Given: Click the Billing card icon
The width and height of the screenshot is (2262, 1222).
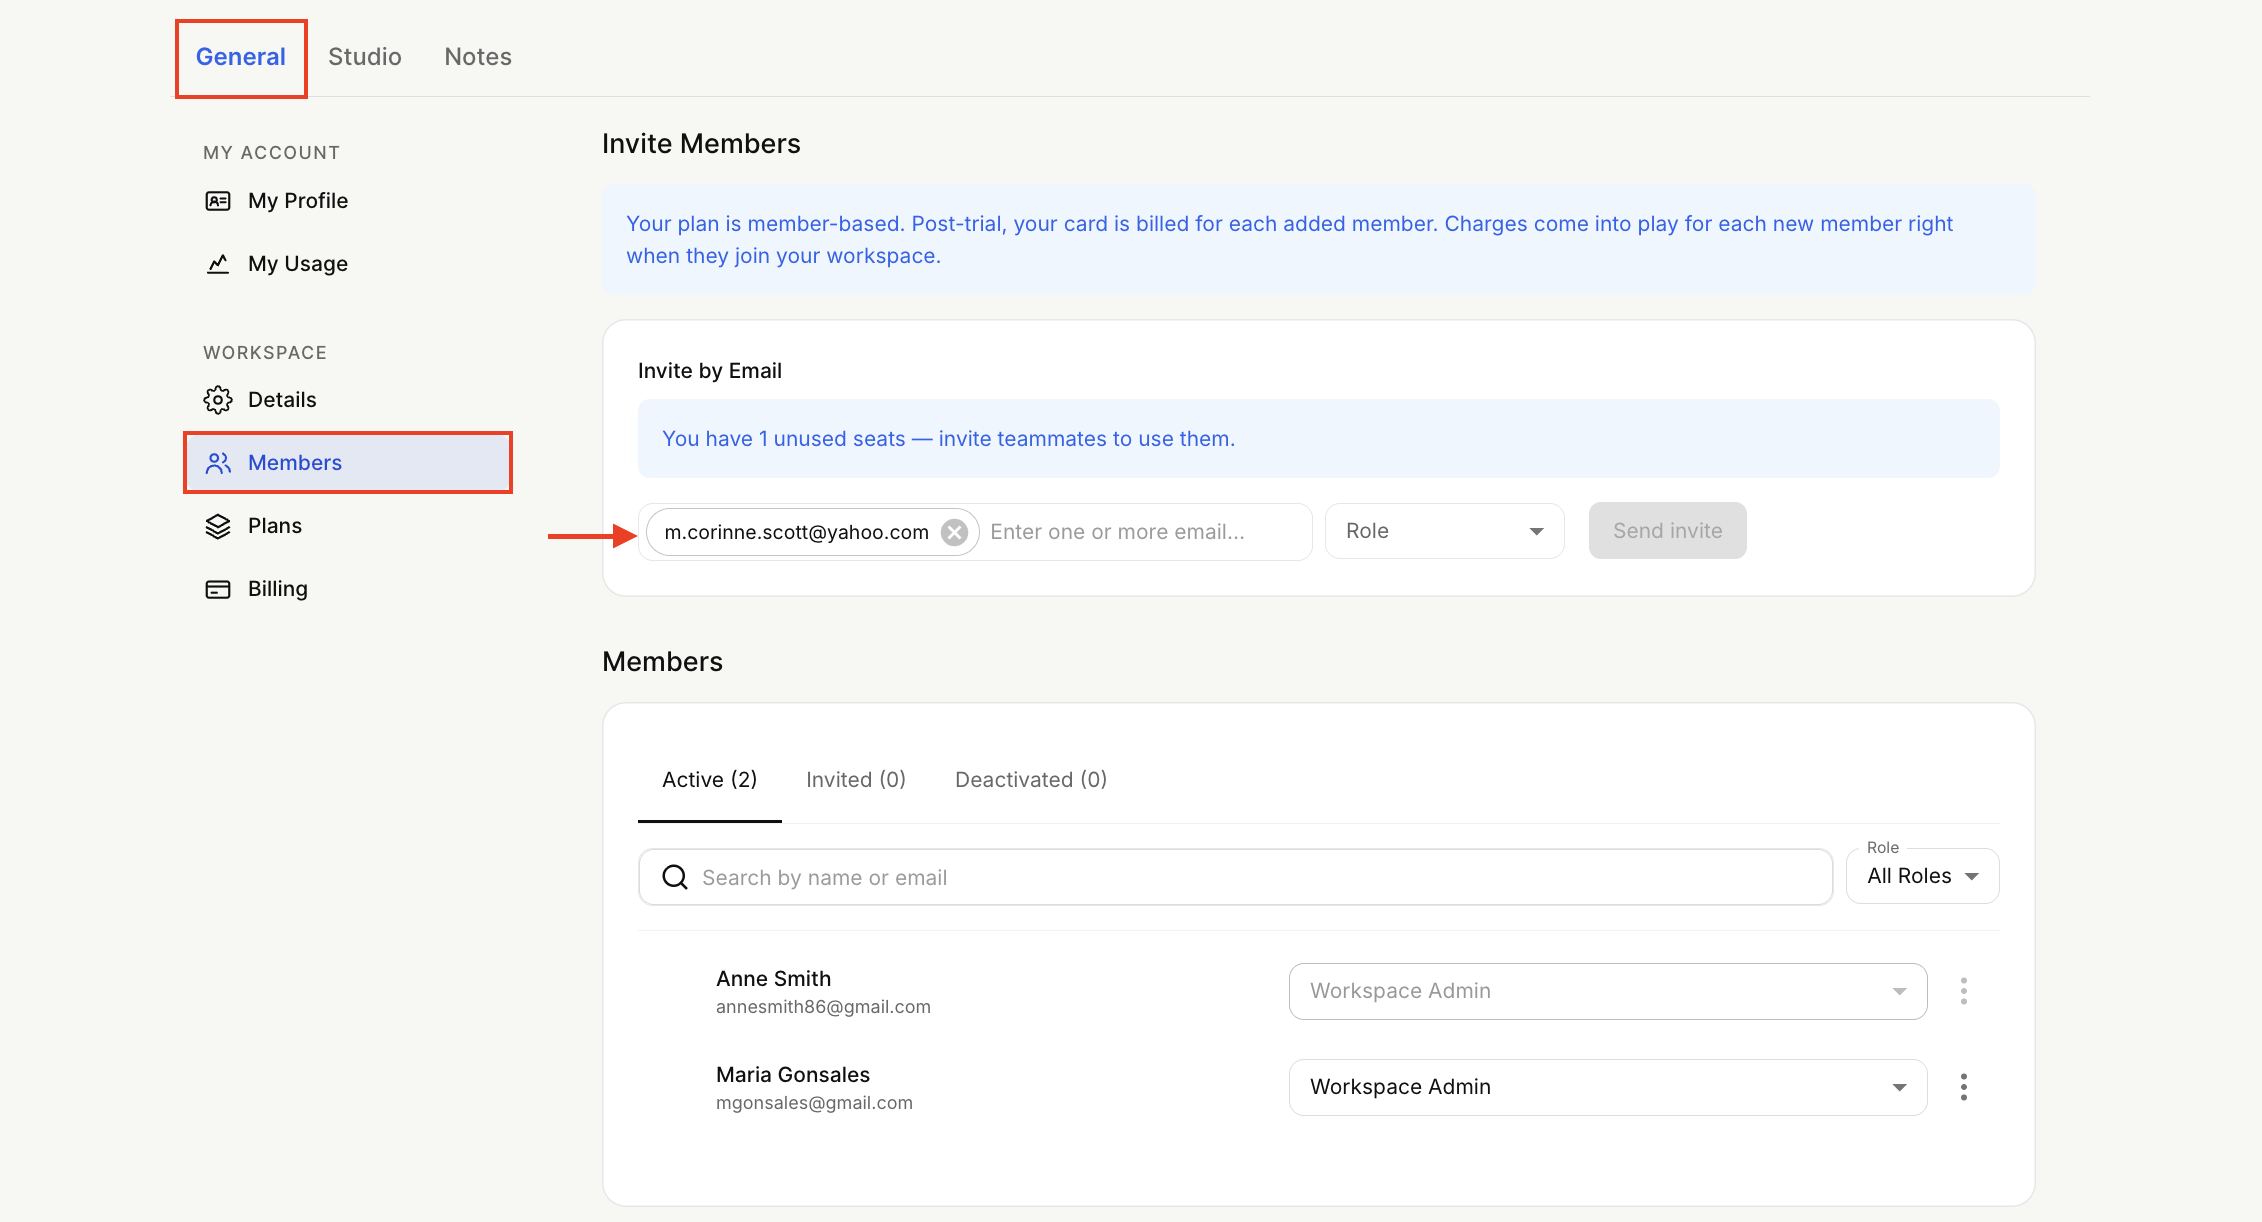Looking at the screenshot, I should [218, 589].
